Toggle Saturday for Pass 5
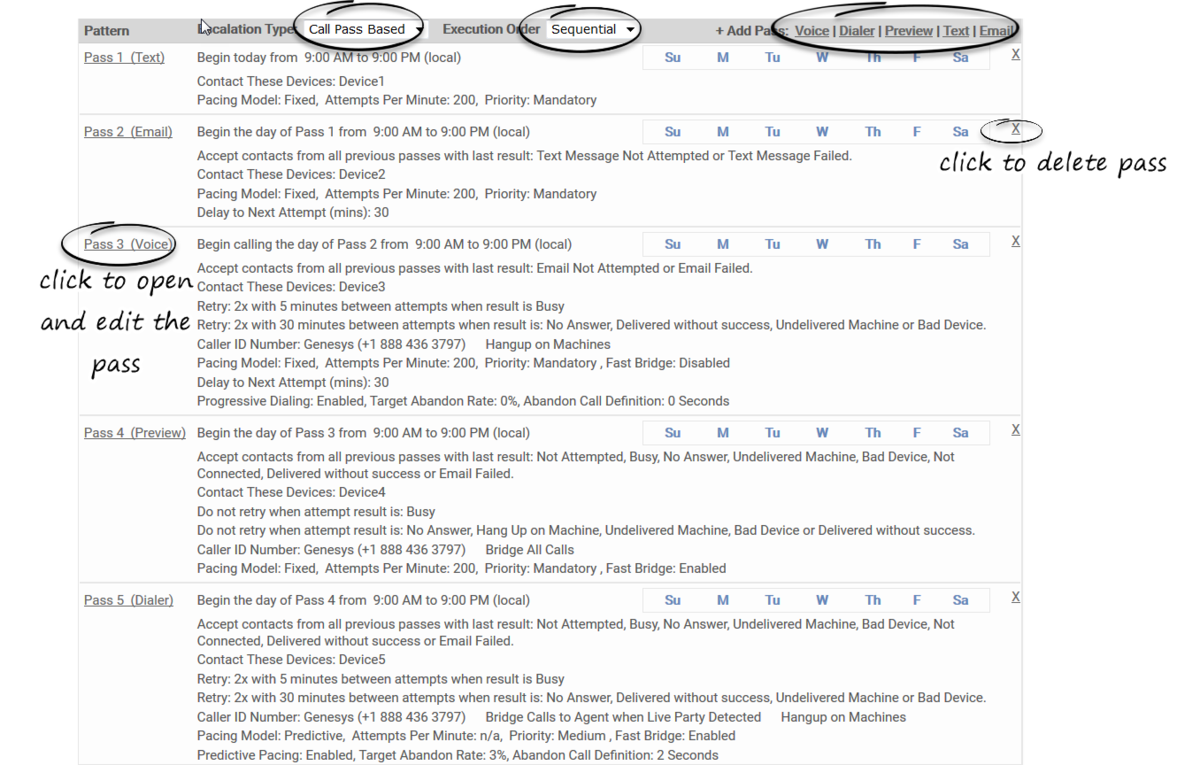The width and height of the screenshot is (1200, 765). point(961,601)
